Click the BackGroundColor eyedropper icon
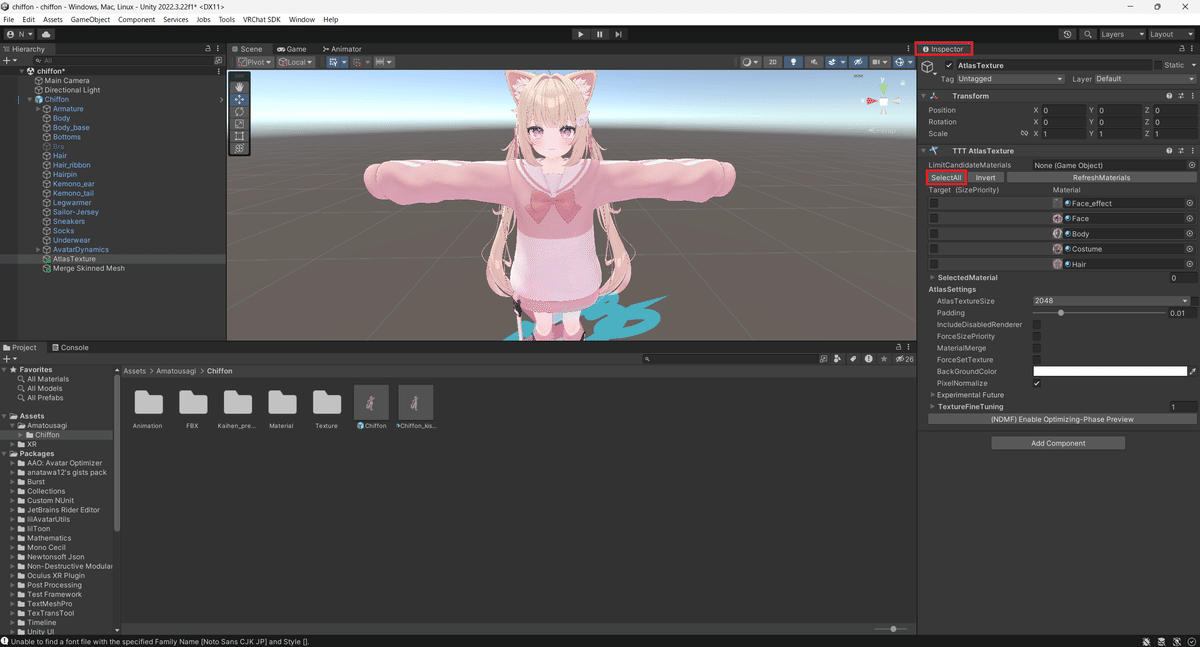The height and width of the screenshot is (647, 1200). click(x=1192, y=372)
